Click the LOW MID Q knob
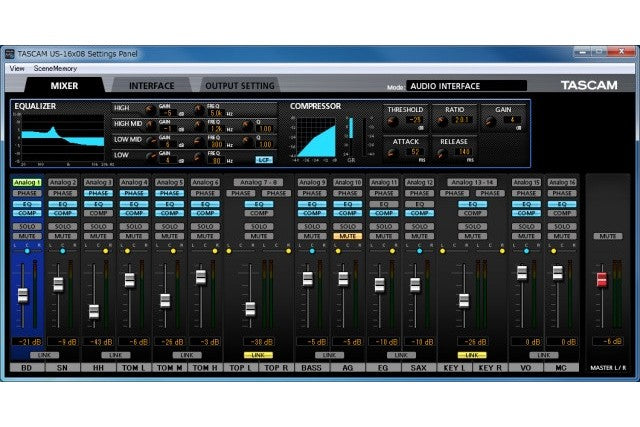 click(247, 142)
